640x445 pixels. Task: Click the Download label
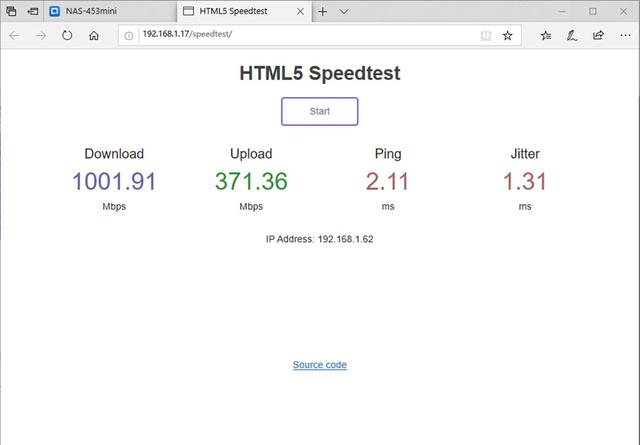click(x=114, y=154)
